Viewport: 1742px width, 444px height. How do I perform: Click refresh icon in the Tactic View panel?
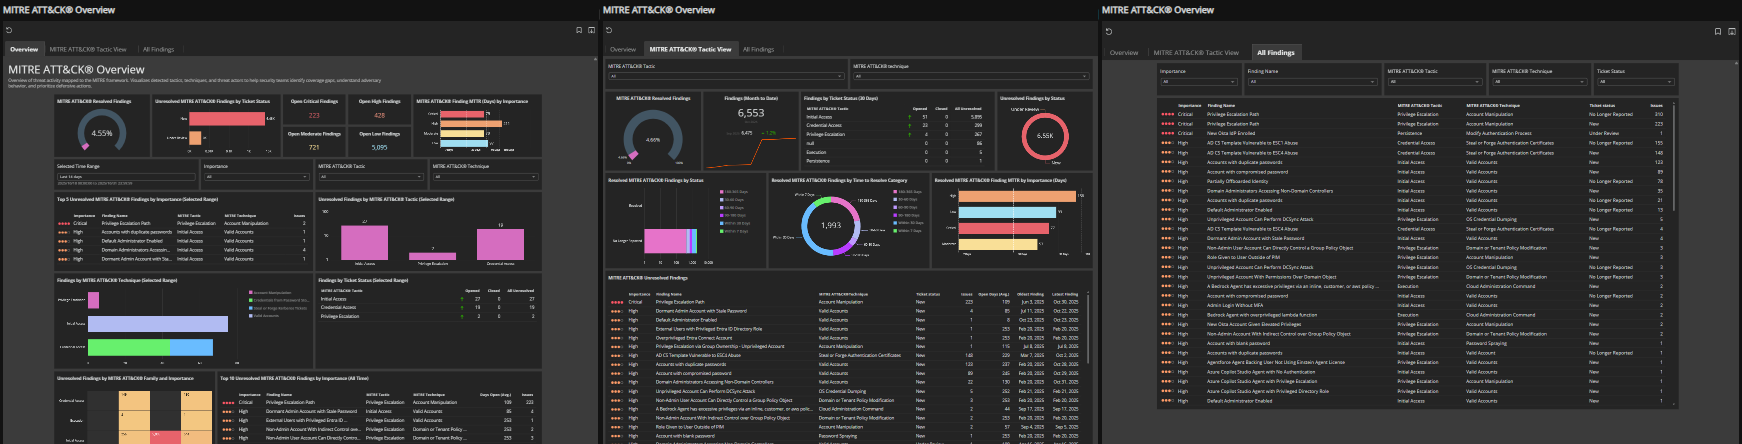click(609, 30)
